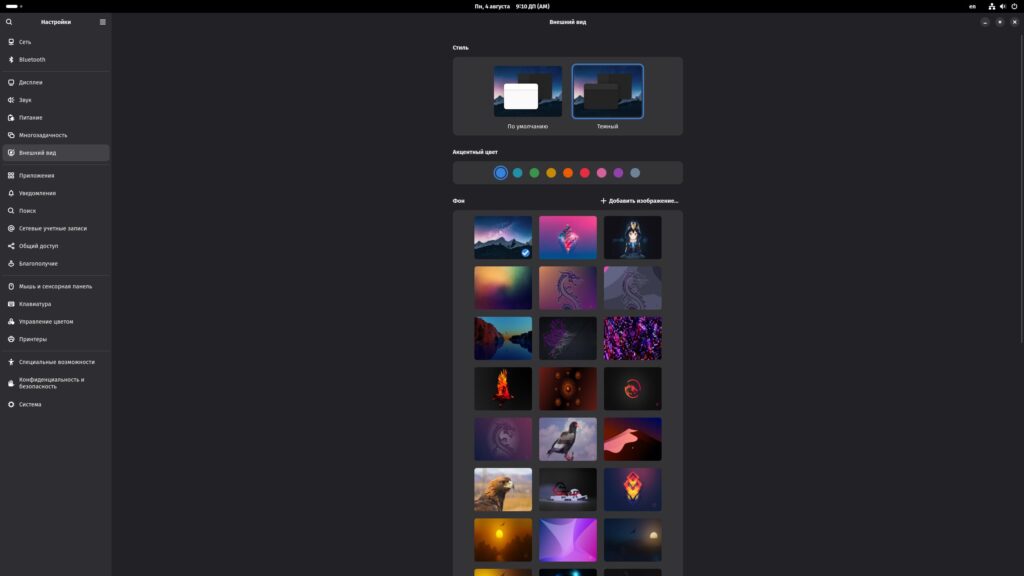Click the Принтеры printer icon
This screenshot has width=1024, height=576.
click(x=11, y=340)
